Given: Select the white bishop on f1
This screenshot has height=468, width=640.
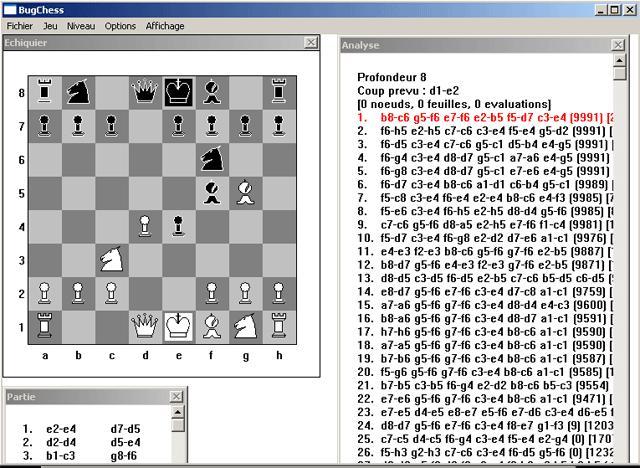Looking at the screenshot, I should point(212,327).
